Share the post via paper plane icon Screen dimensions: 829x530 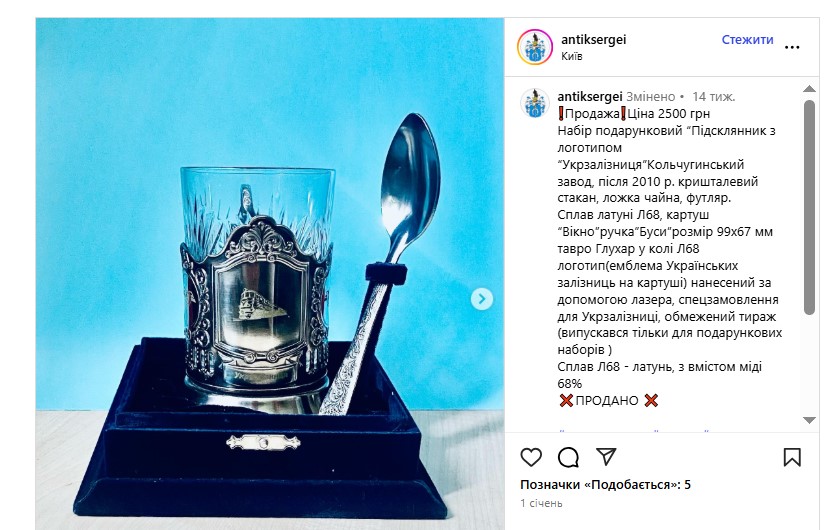606,456
